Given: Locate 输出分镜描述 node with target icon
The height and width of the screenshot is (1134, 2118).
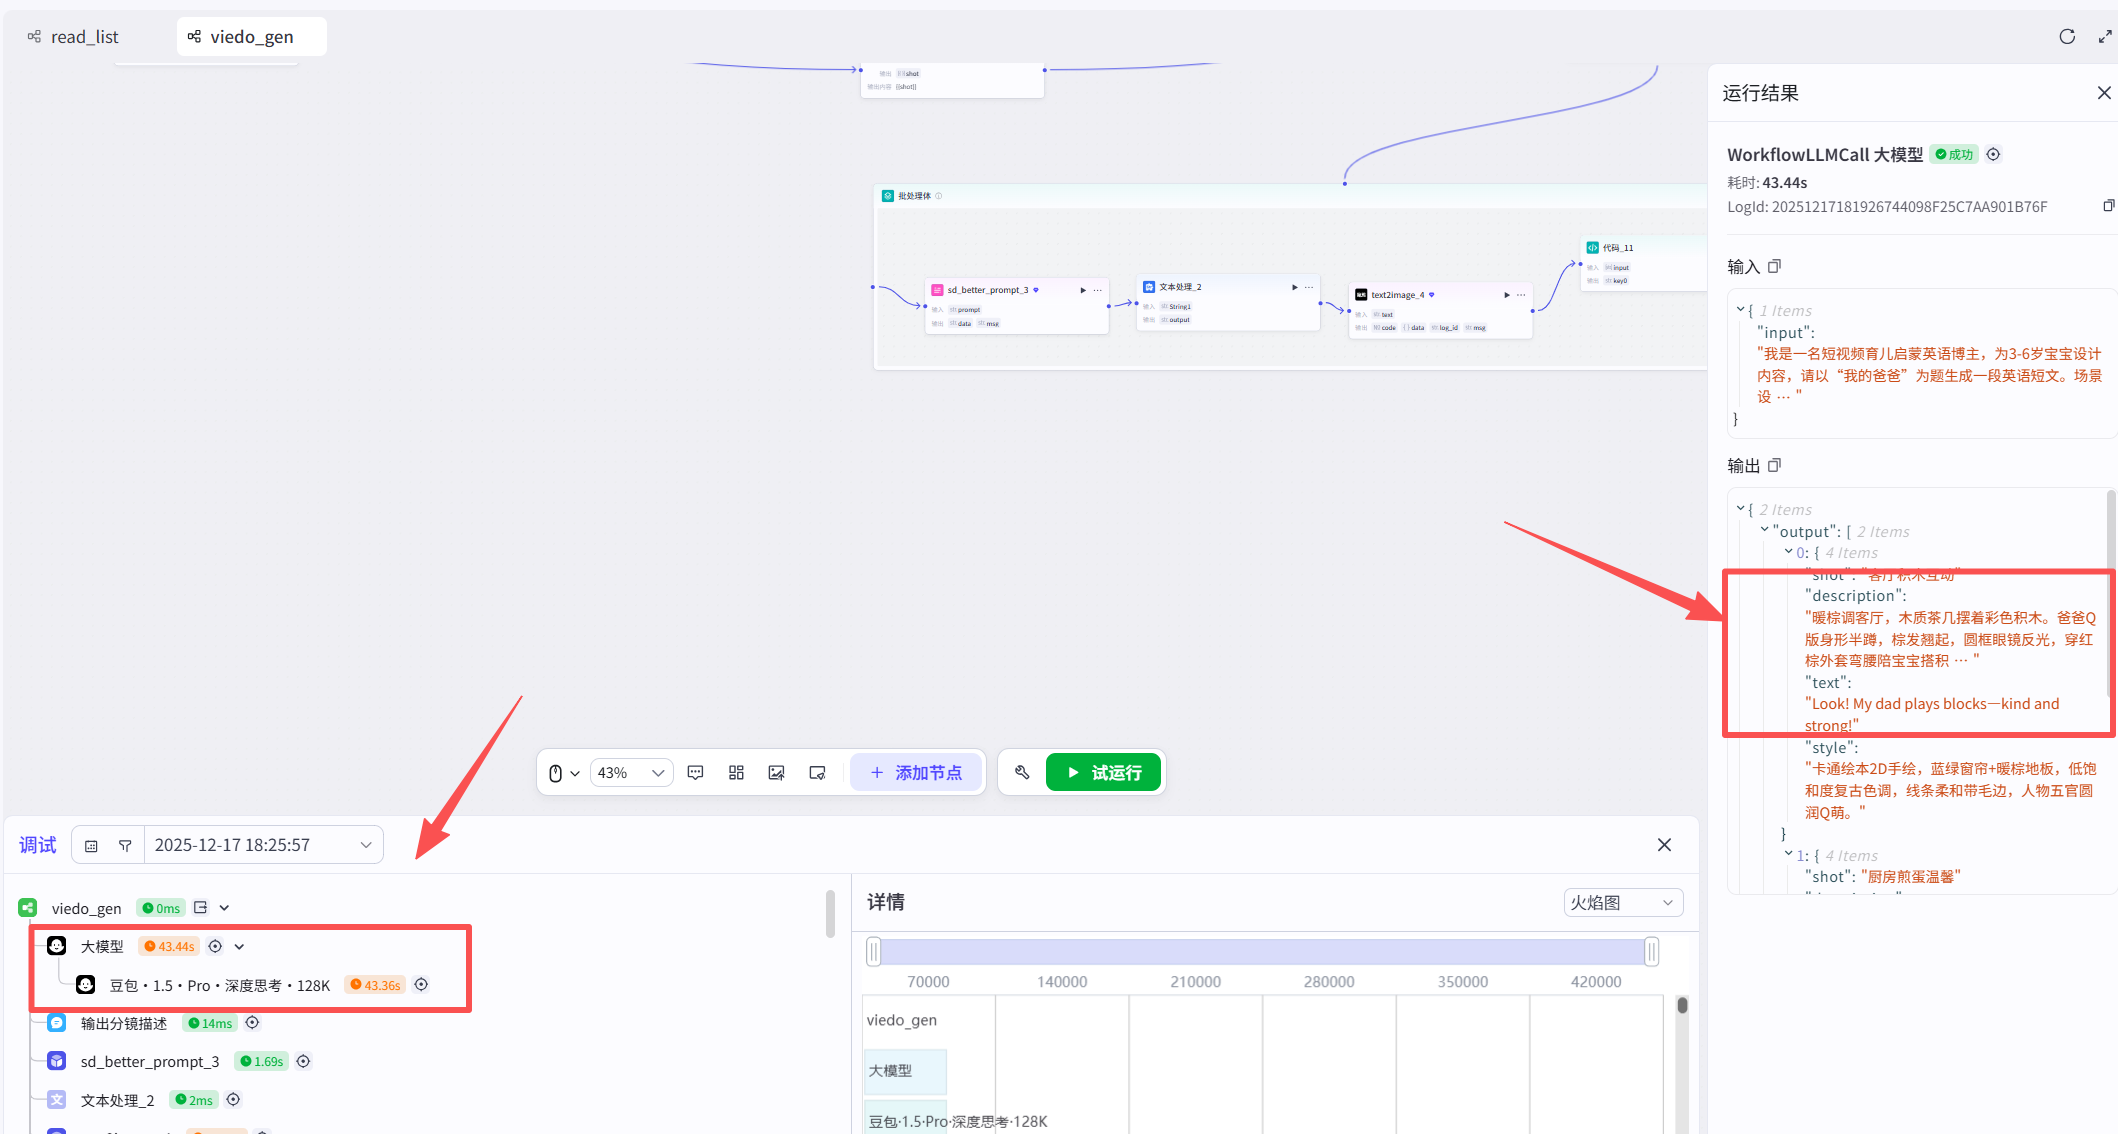Looking at the screenshot, I should (253, 1023).
